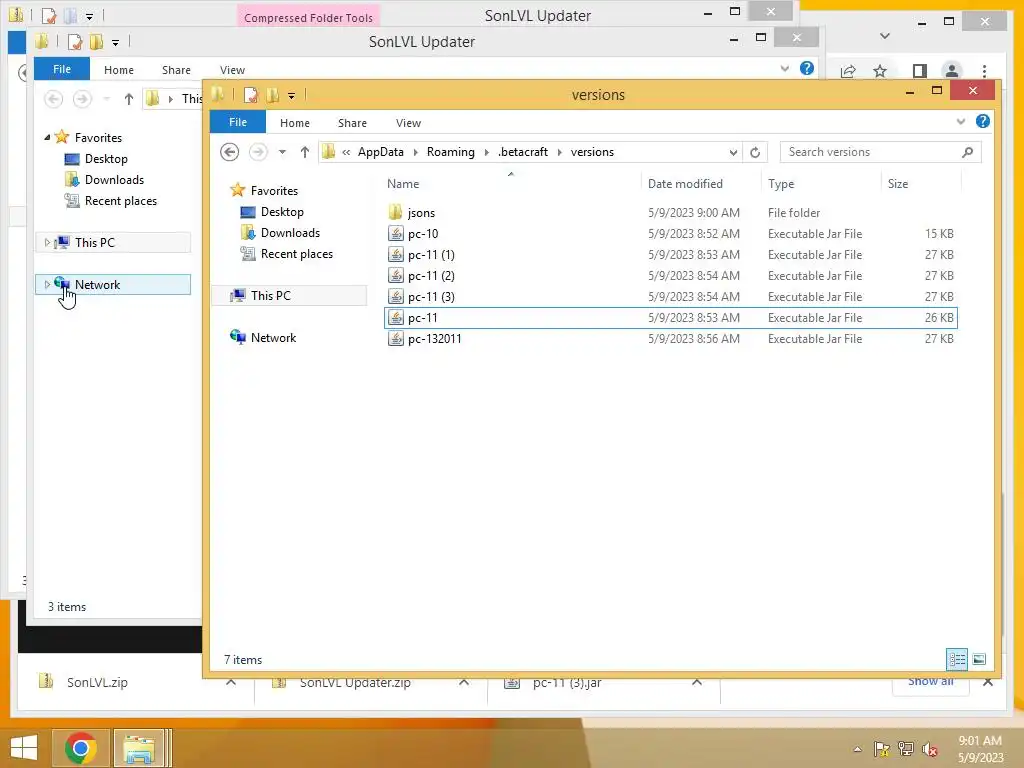Click AppData in the address breadcrumb
The width and height of the screenshot is (1024, 768).
coord(381,152)
